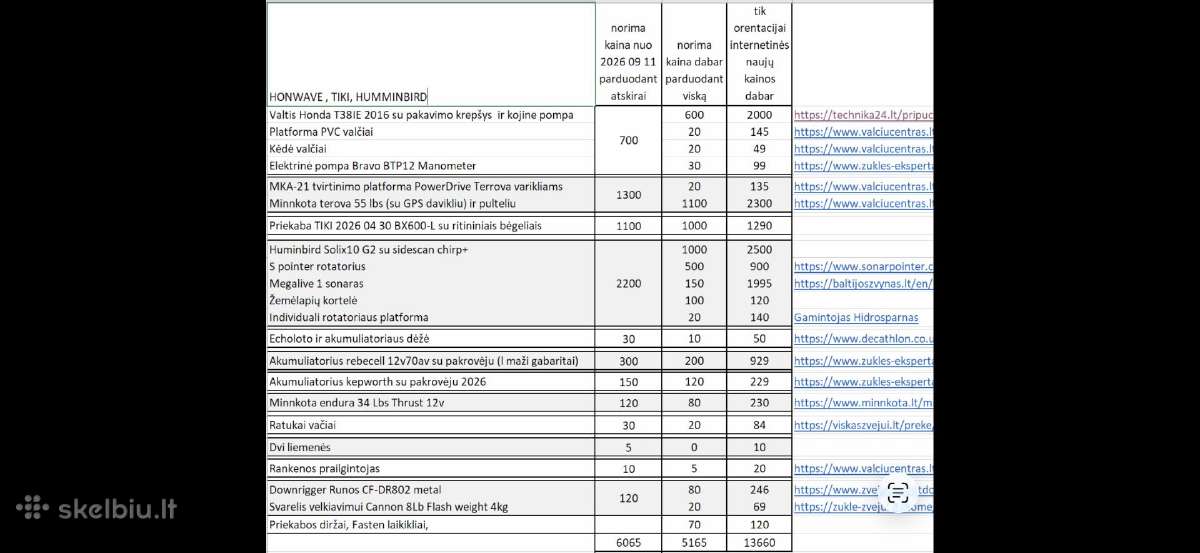
Task: Select cell 'Downrigger Runos CF-DR802 metal'
Action: [x=431, y=490]
